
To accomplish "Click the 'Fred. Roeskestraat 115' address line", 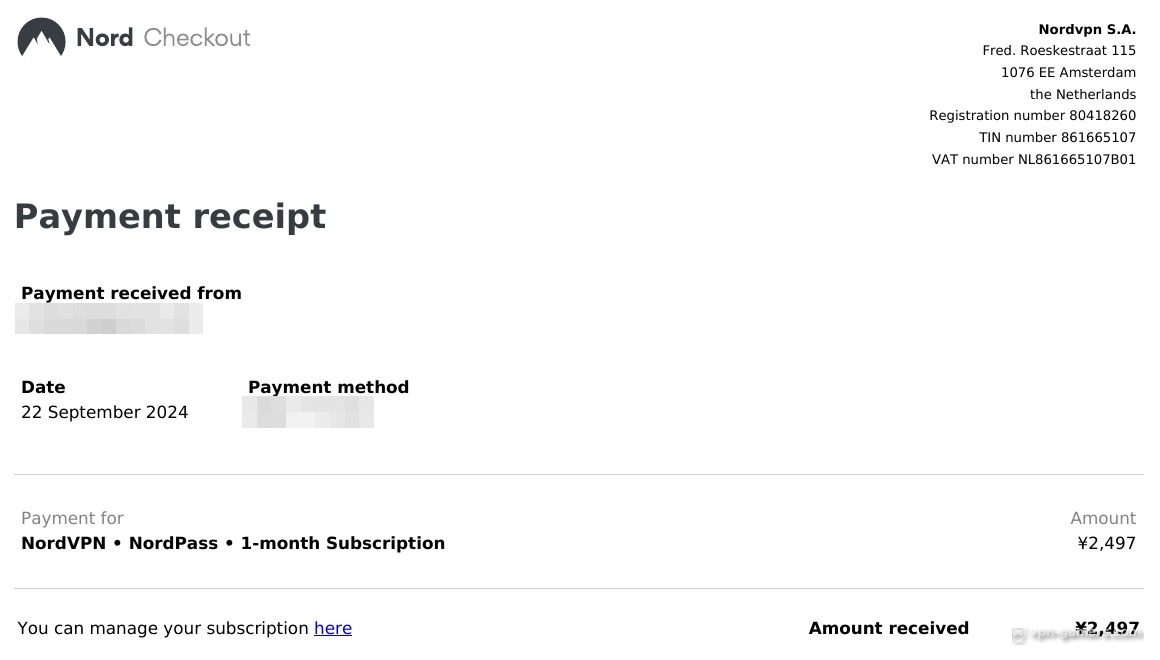I will [x=1059, y=50].
